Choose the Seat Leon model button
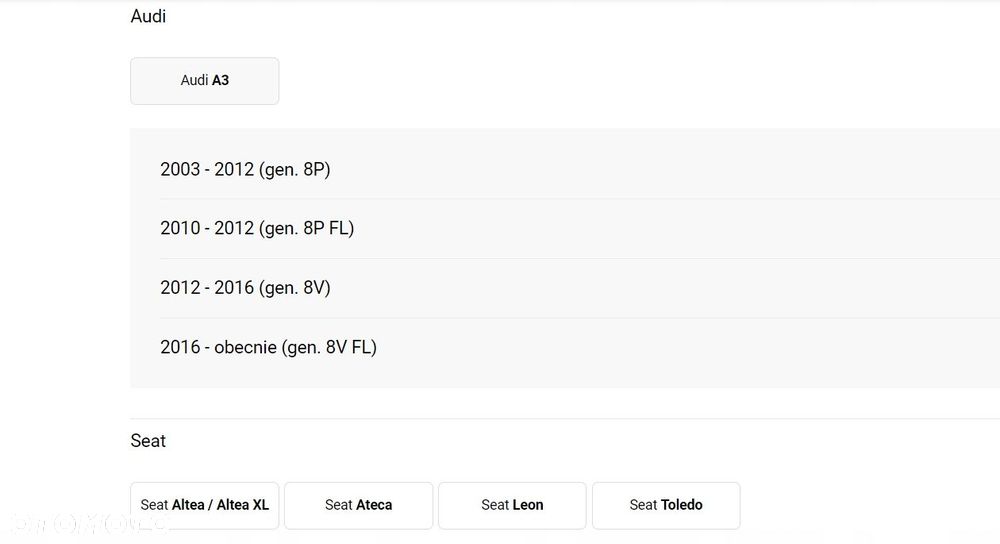This screenshot has width=1000, height=544. click(512, 505)
